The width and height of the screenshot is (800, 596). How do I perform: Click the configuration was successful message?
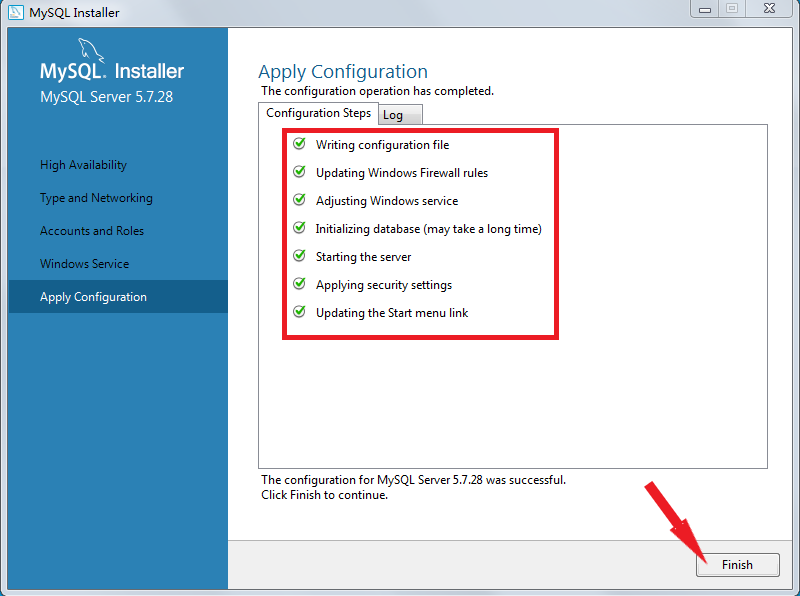click(x=413, y=480)
